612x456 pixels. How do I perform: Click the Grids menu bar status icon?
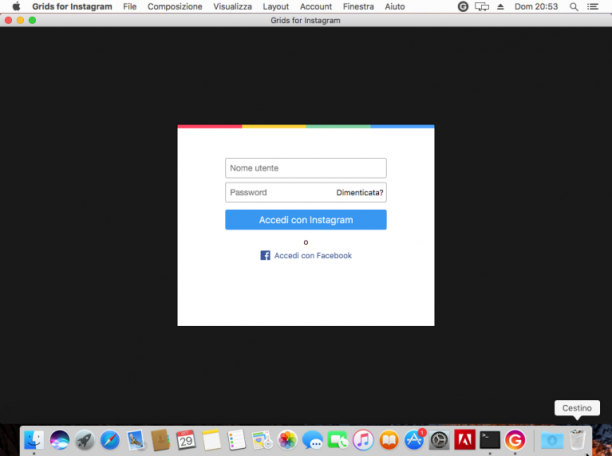[463, 6]
